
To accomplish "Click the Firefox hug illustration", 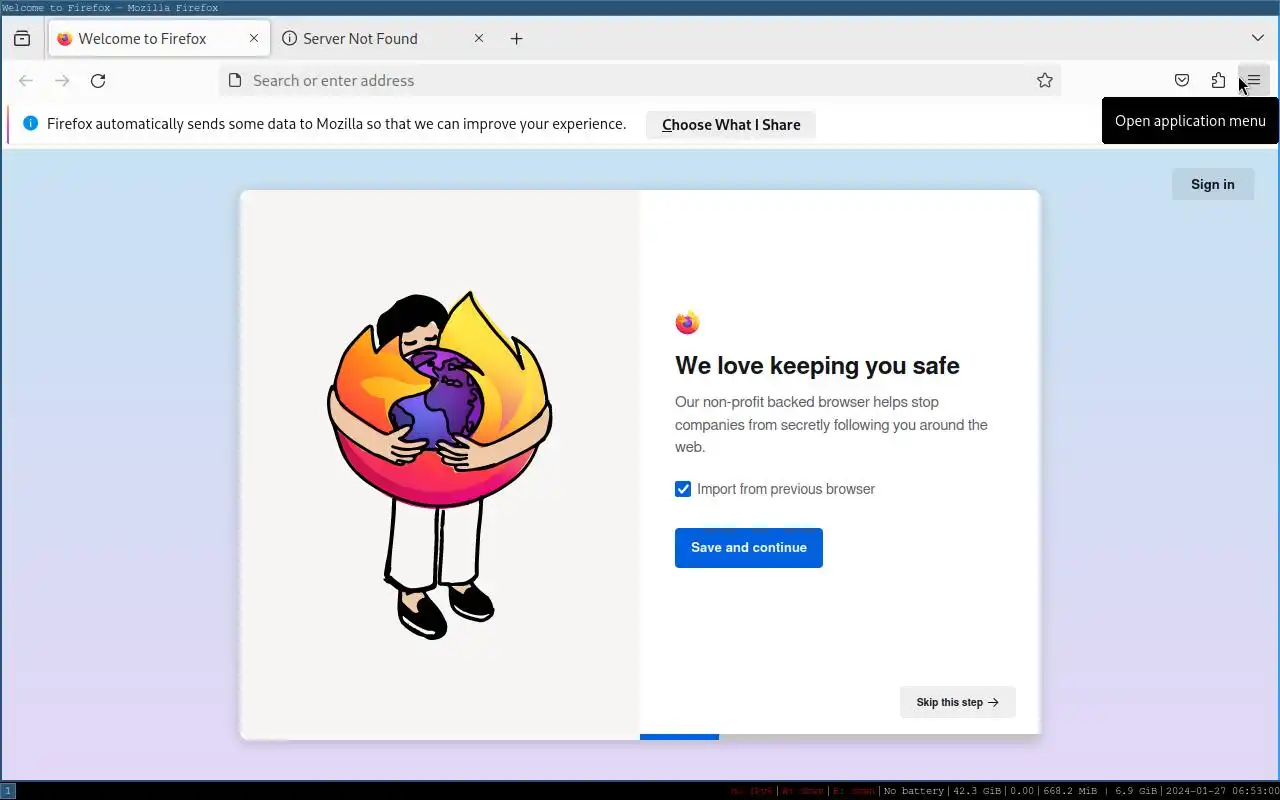I will (440, 465).
